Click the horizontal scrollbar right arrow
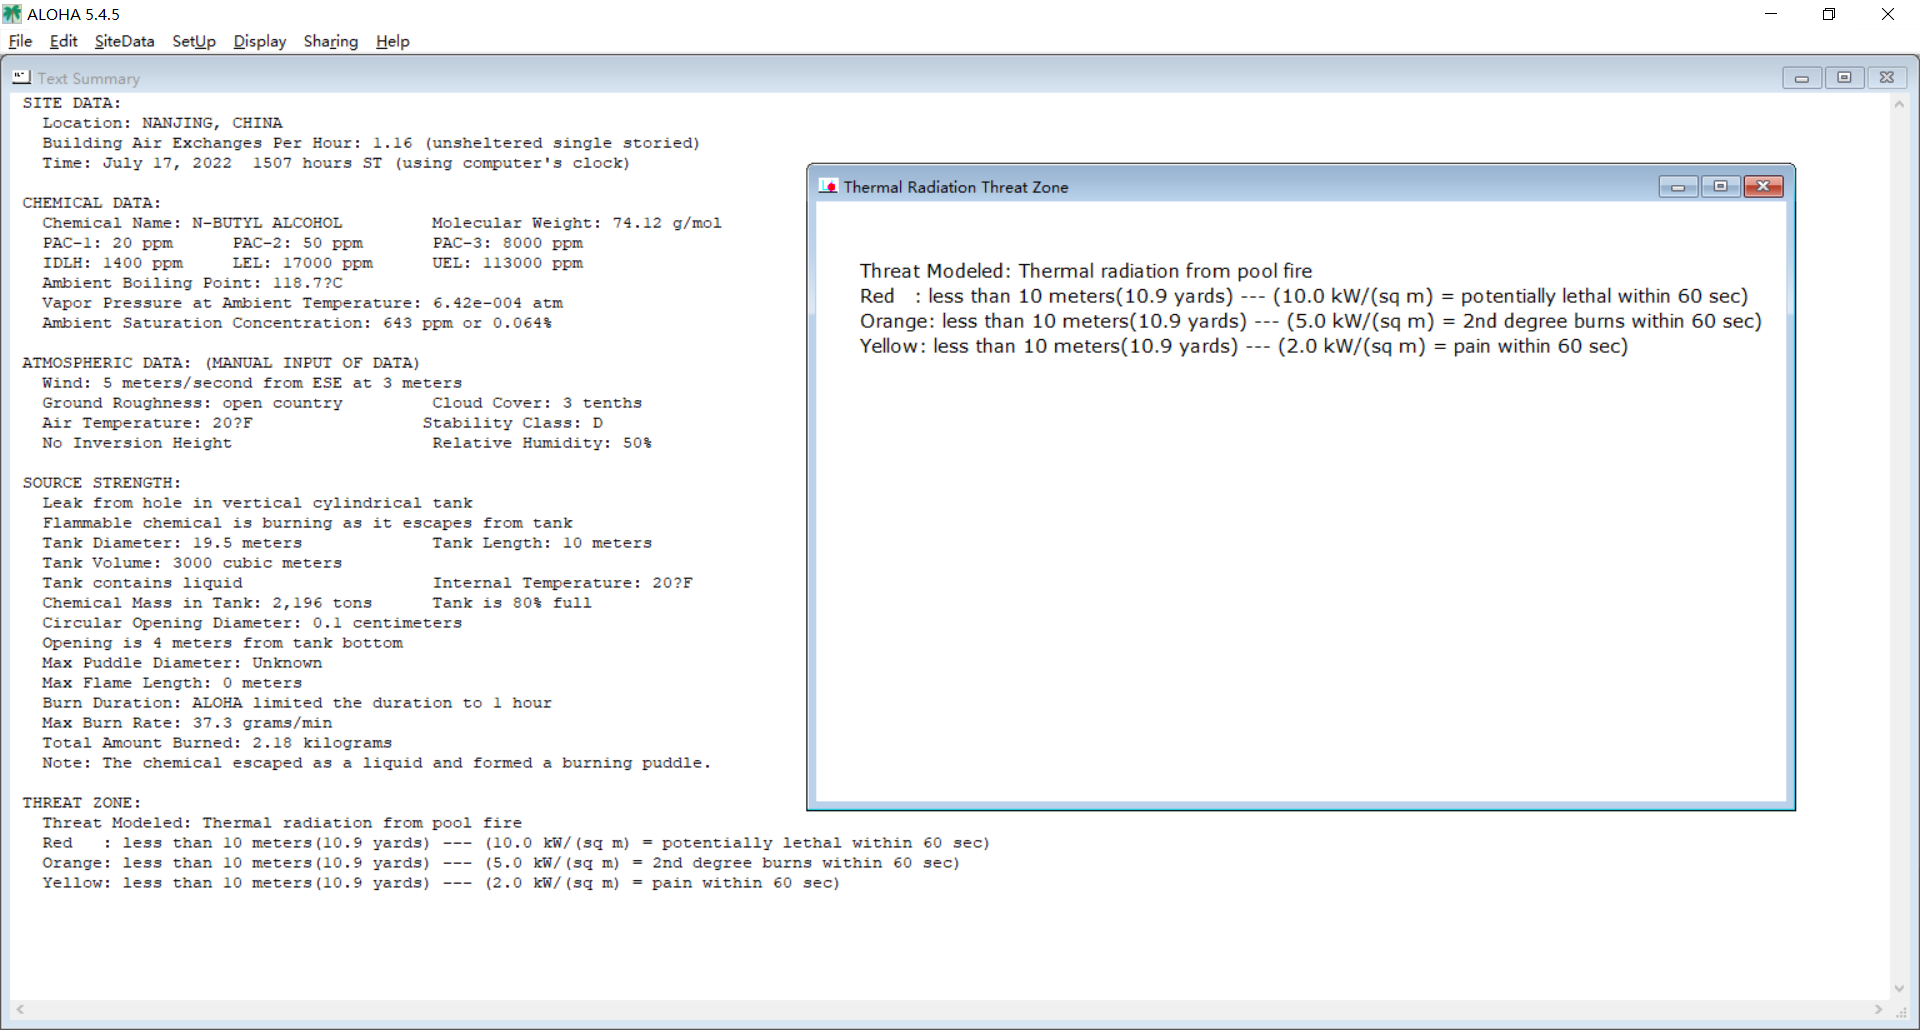This screenshot has height=1030, width=1920. pyautogui.click(x=1878, y=1010)
